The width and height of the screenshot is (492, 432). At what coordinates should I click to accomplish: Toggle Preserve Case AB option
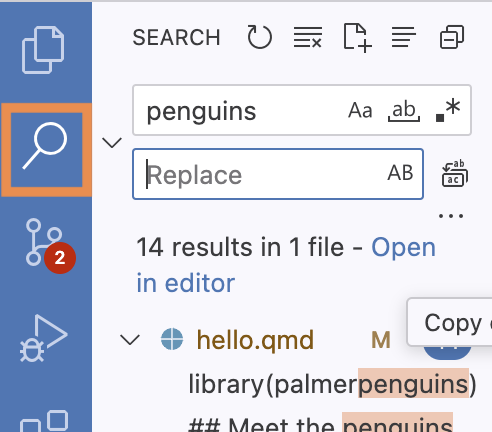point(400,173)
